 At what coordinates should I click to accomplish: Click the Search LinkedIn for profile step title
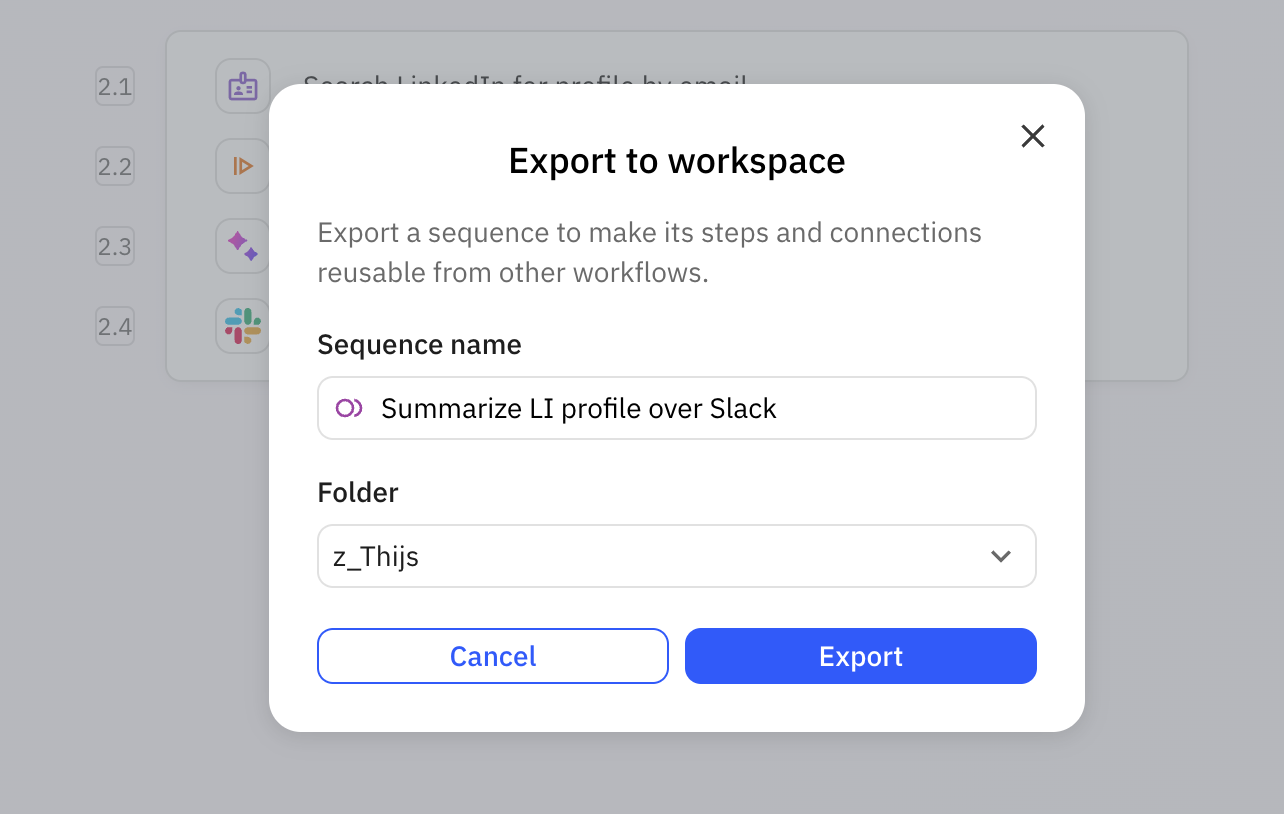(527, 86)
